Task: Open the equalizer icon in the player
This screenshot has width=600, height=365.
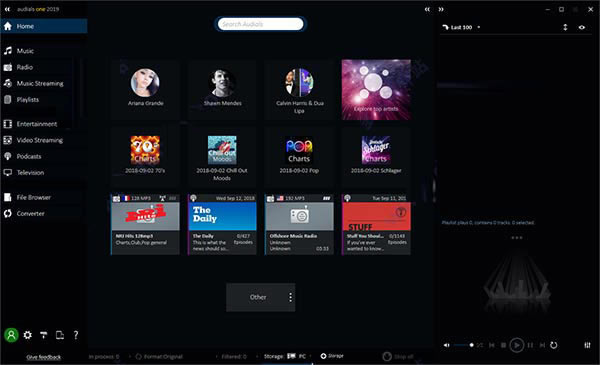Action: coord(587,345)
